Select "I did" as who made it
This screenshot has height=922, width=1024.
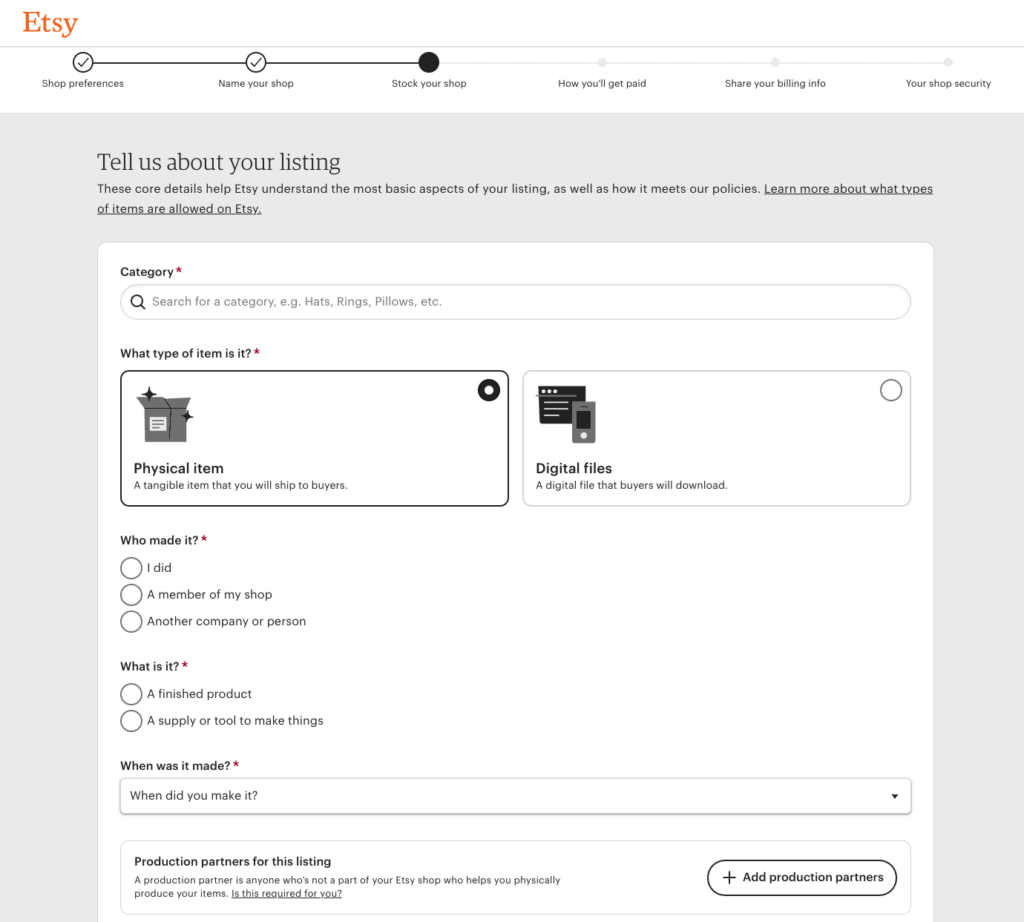coord(131,568)
